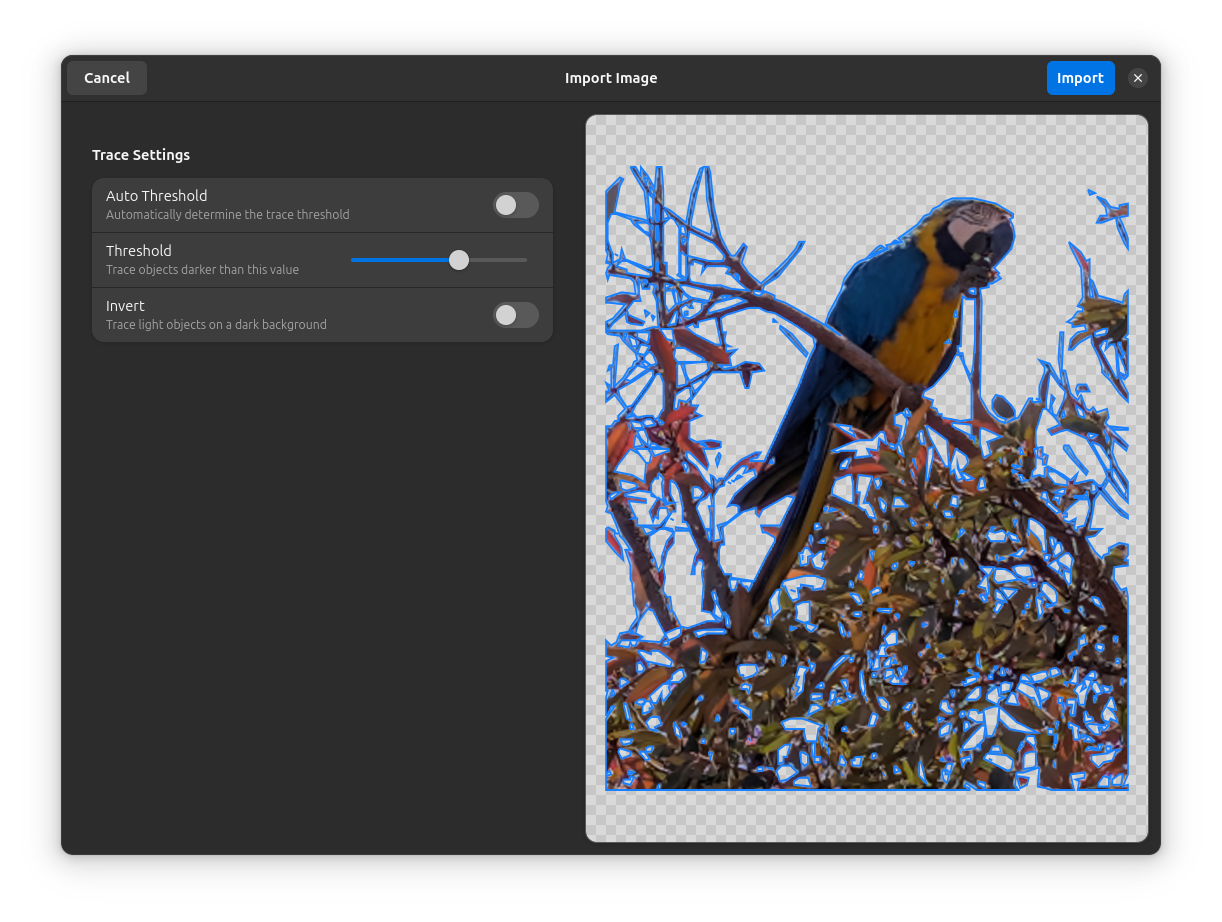
Task: Click the "Invert" row label
Action: 125,306
